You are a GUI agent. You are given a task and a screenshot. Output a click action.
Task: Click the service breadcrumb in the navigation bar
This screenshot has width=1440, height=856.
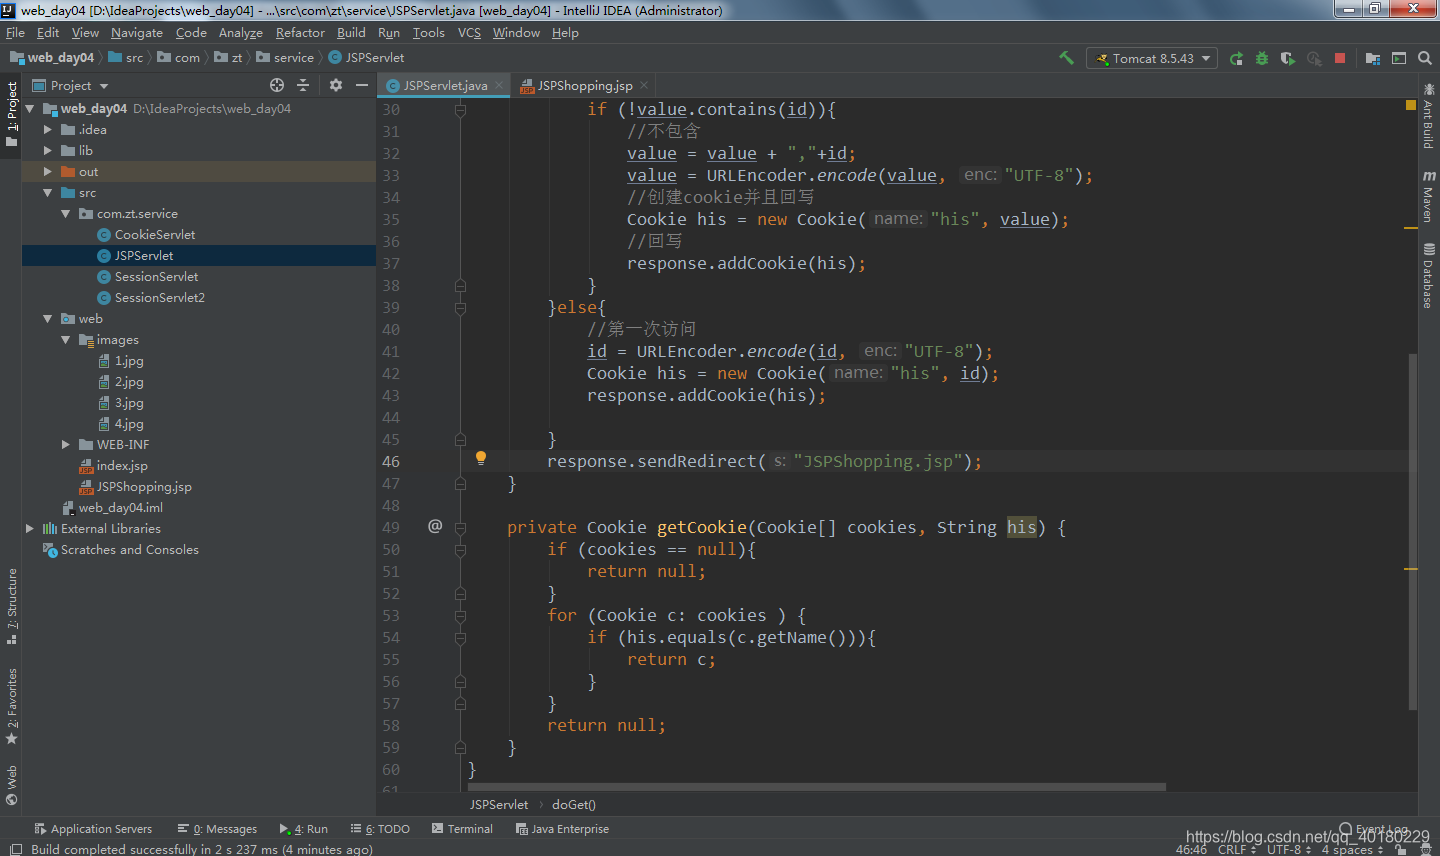point(293,57)
